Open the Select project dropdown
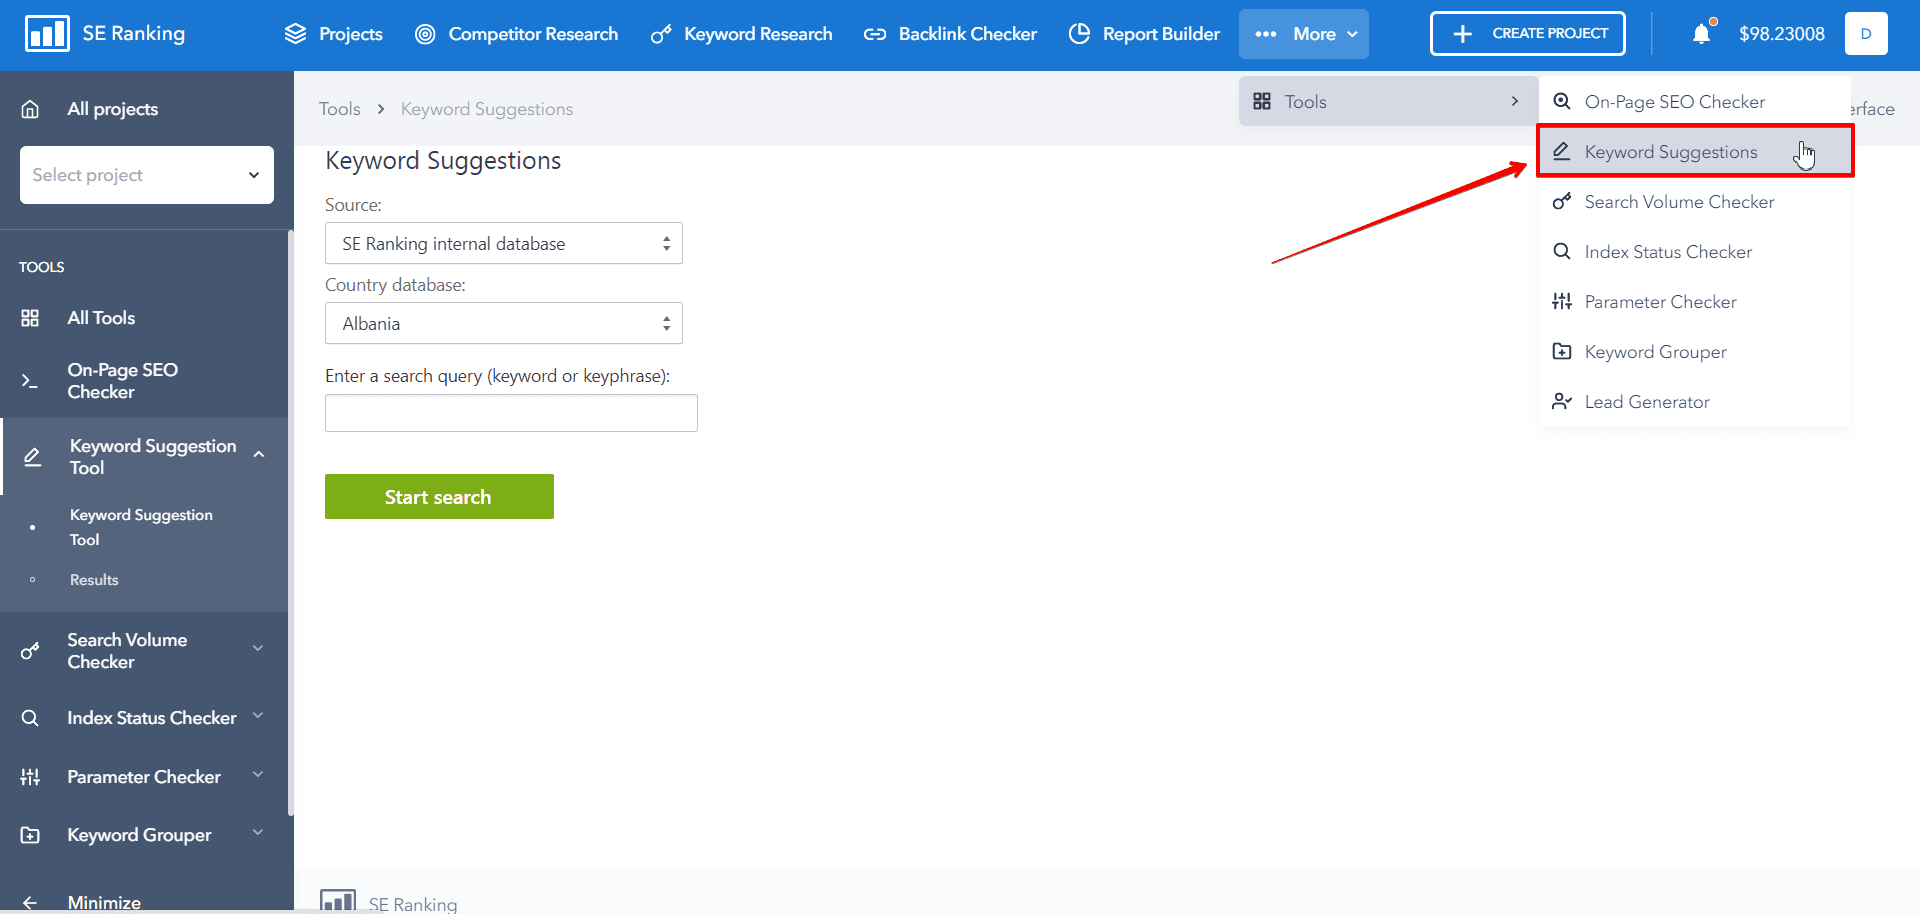This screenshot has height=914, width=1920. (x=147, y=175)
